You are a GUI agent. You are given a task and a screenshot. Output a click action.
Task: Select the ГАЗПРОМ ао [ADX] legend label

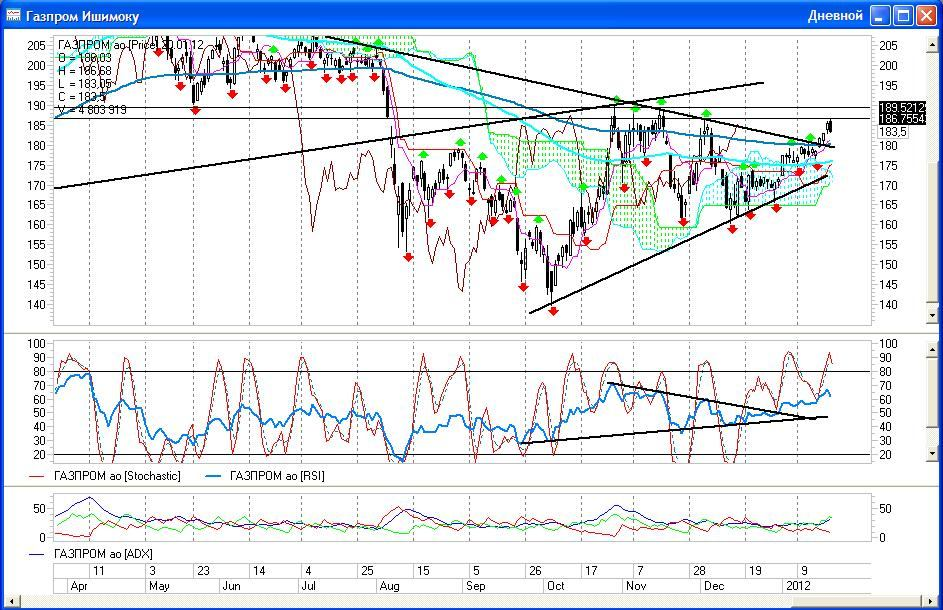[103, 553]
